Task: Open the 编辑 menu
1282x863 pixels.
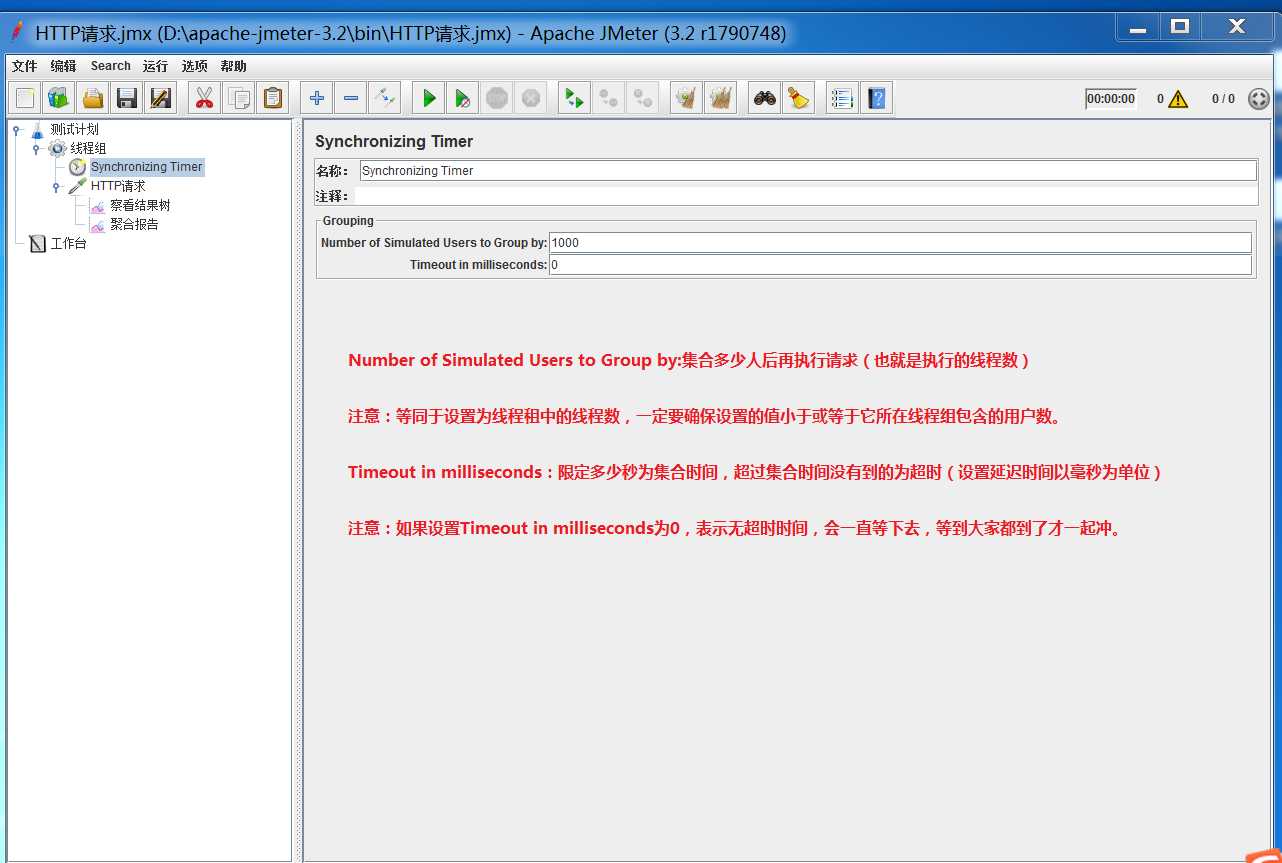Action: click(x=63, y=66)
